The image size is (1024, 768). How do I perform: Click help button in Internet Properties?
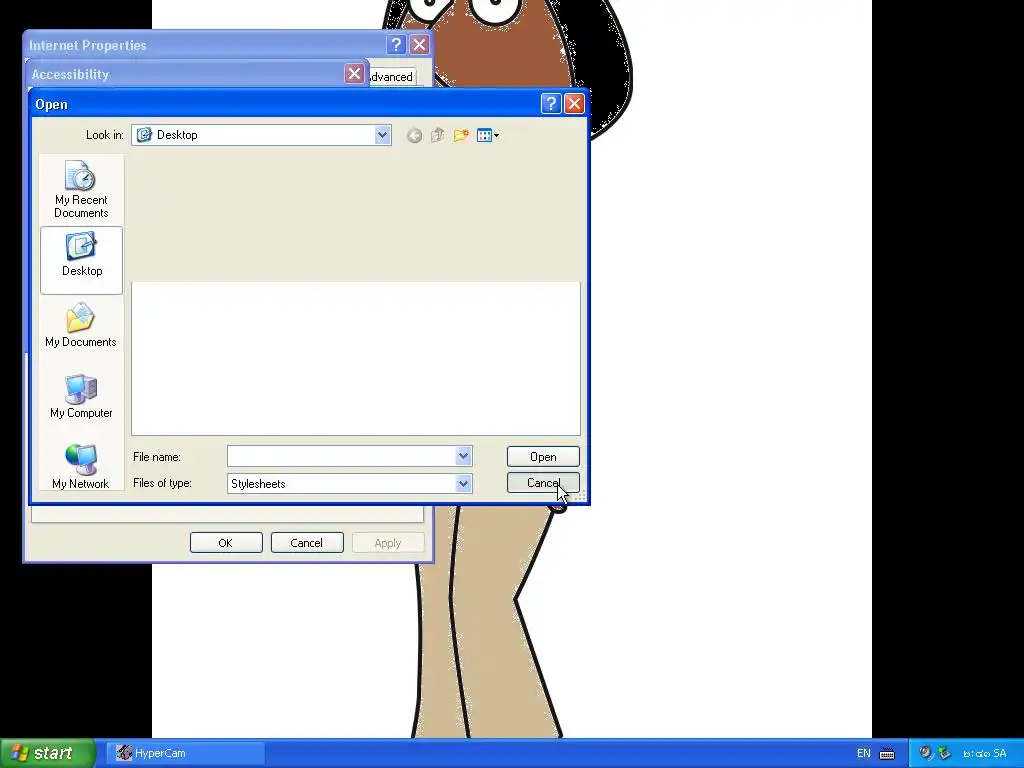(396, 44)
